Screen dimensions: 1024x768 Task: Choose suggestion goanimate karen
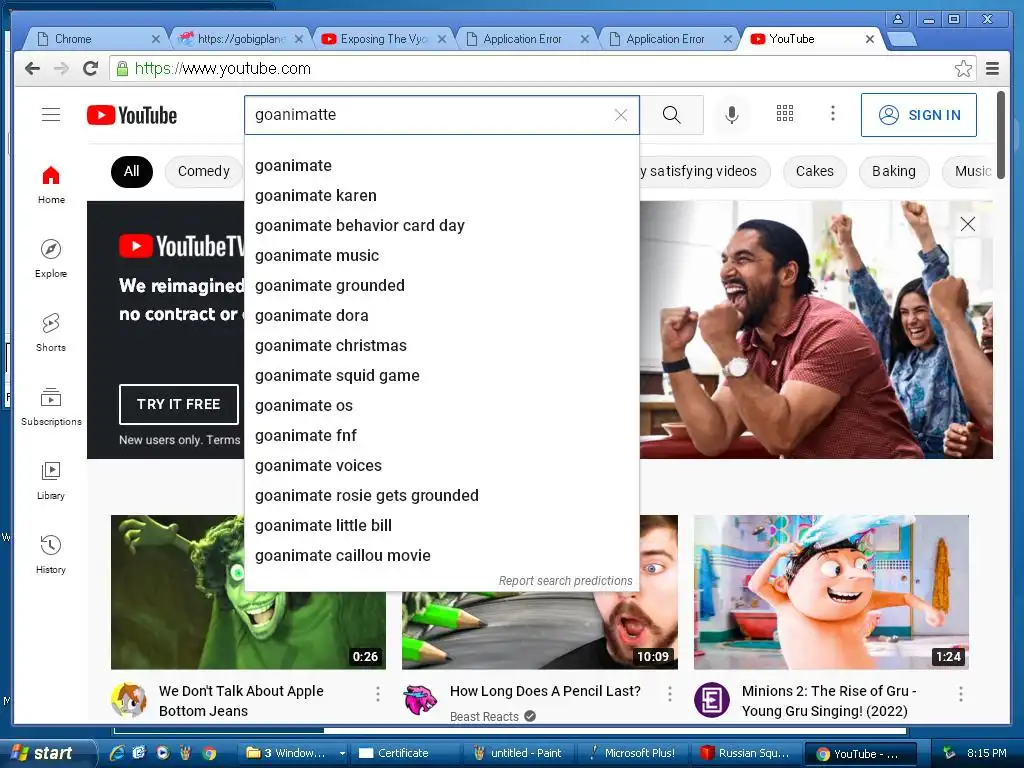(441, 195)
